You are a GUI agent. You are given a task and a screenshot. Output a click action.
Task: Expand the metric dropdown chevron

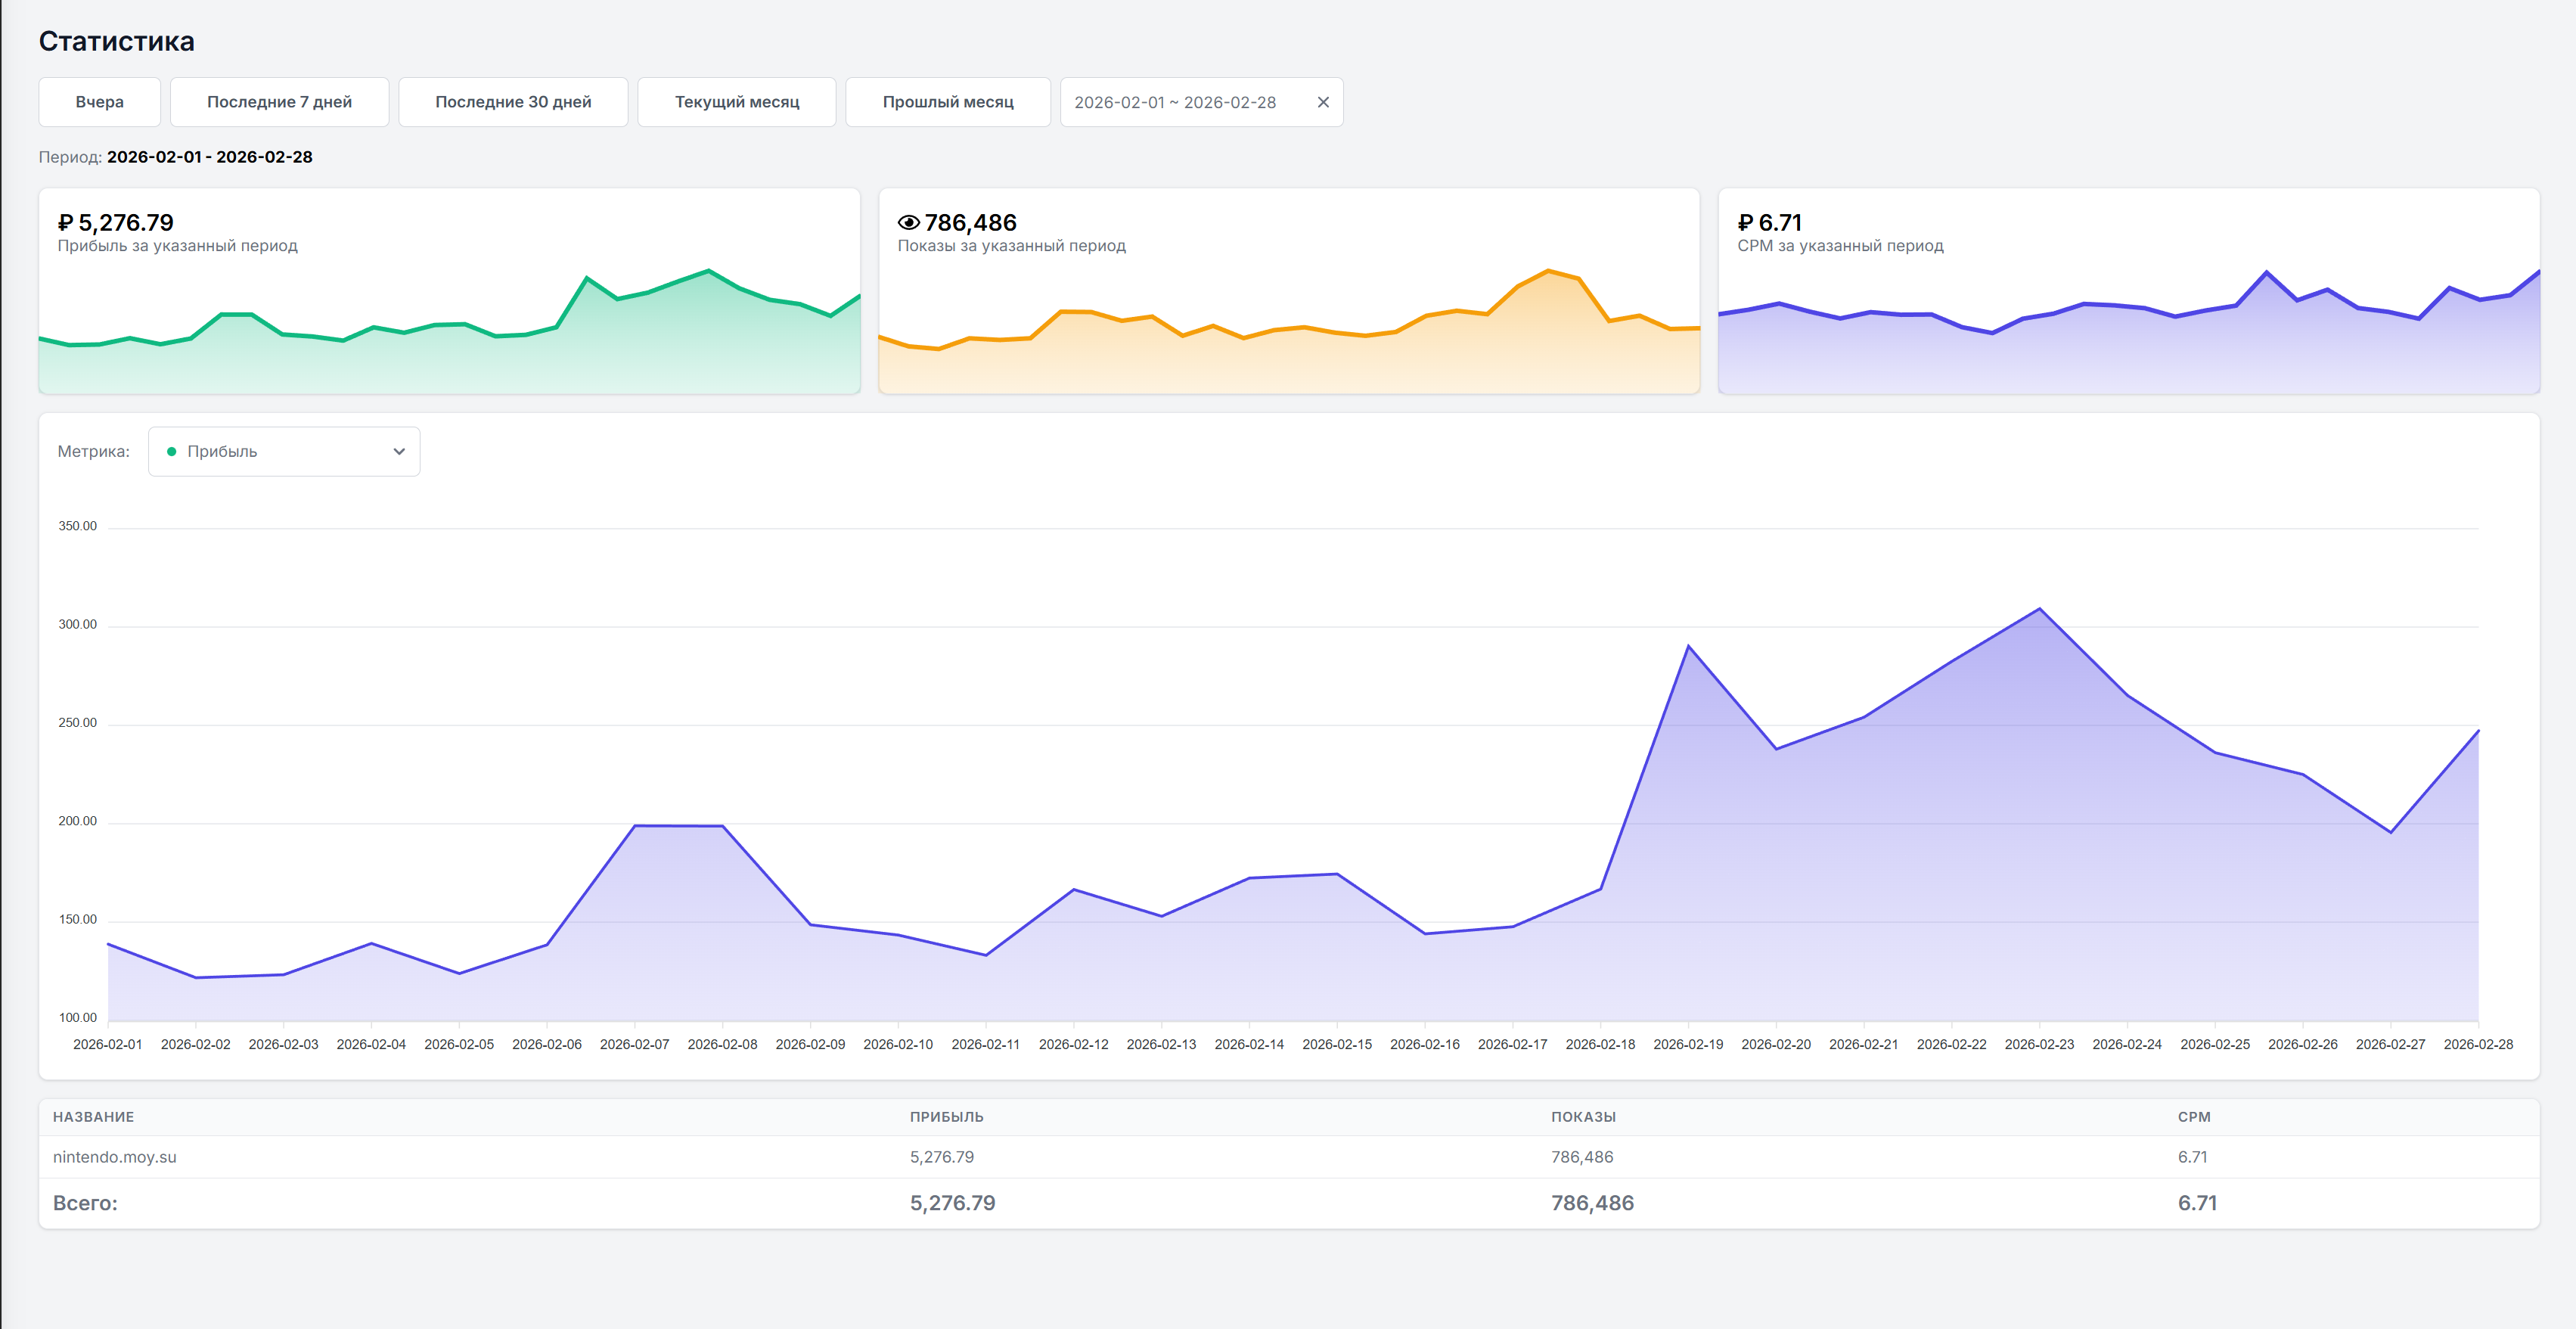point(399,452)
